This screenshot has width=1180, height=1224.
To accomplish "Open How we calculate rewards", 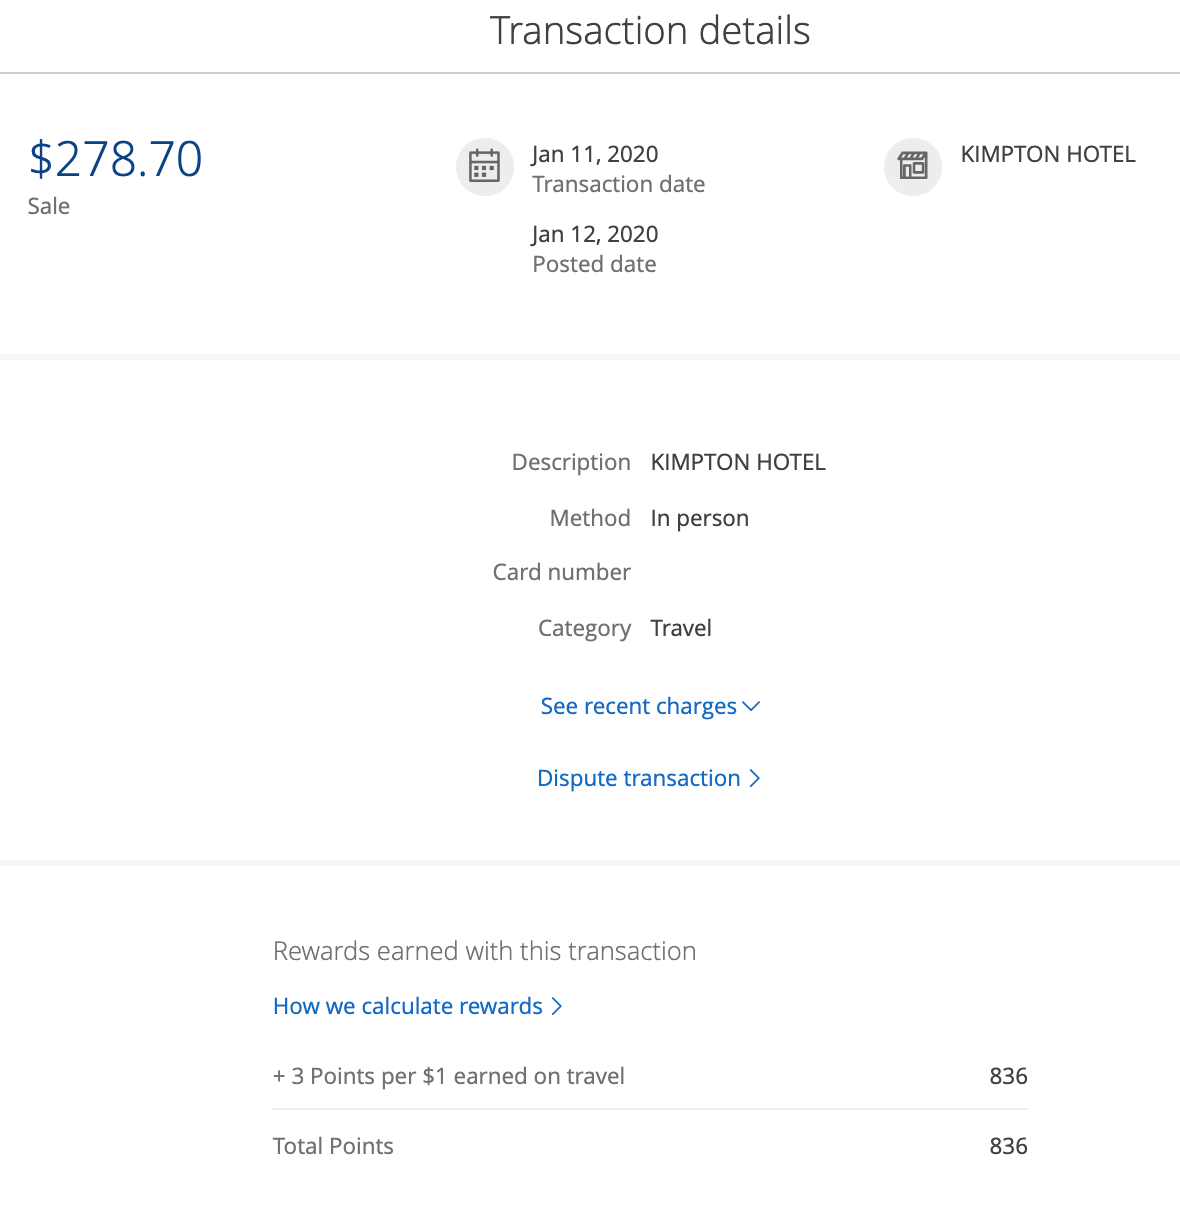I will (408, 1006).
